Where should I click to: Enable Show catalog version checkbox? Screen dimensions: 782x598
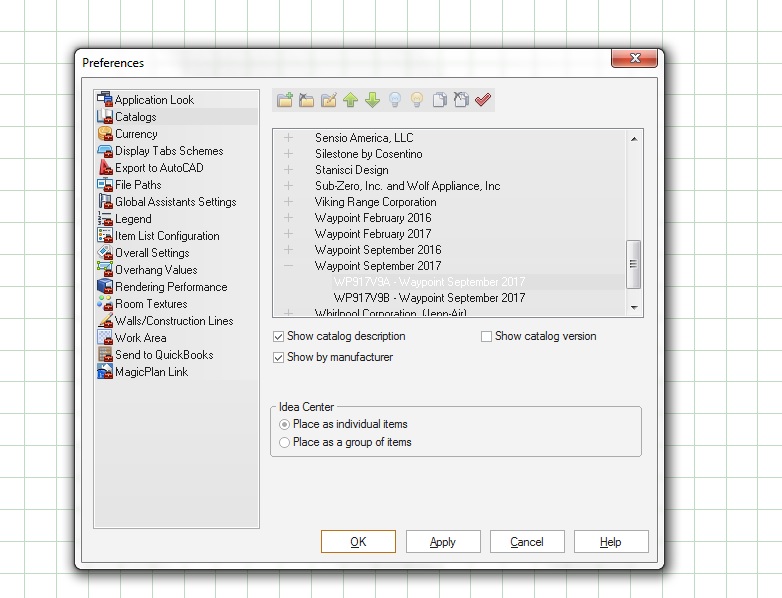click(x=487, y=337)
